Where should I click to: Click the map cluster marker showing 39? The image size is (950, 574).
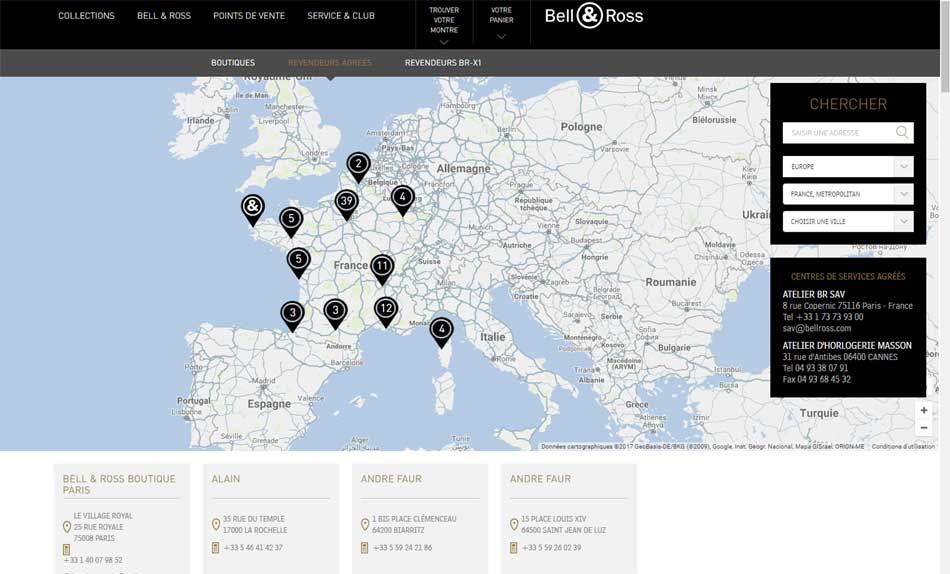pos(346,202)
